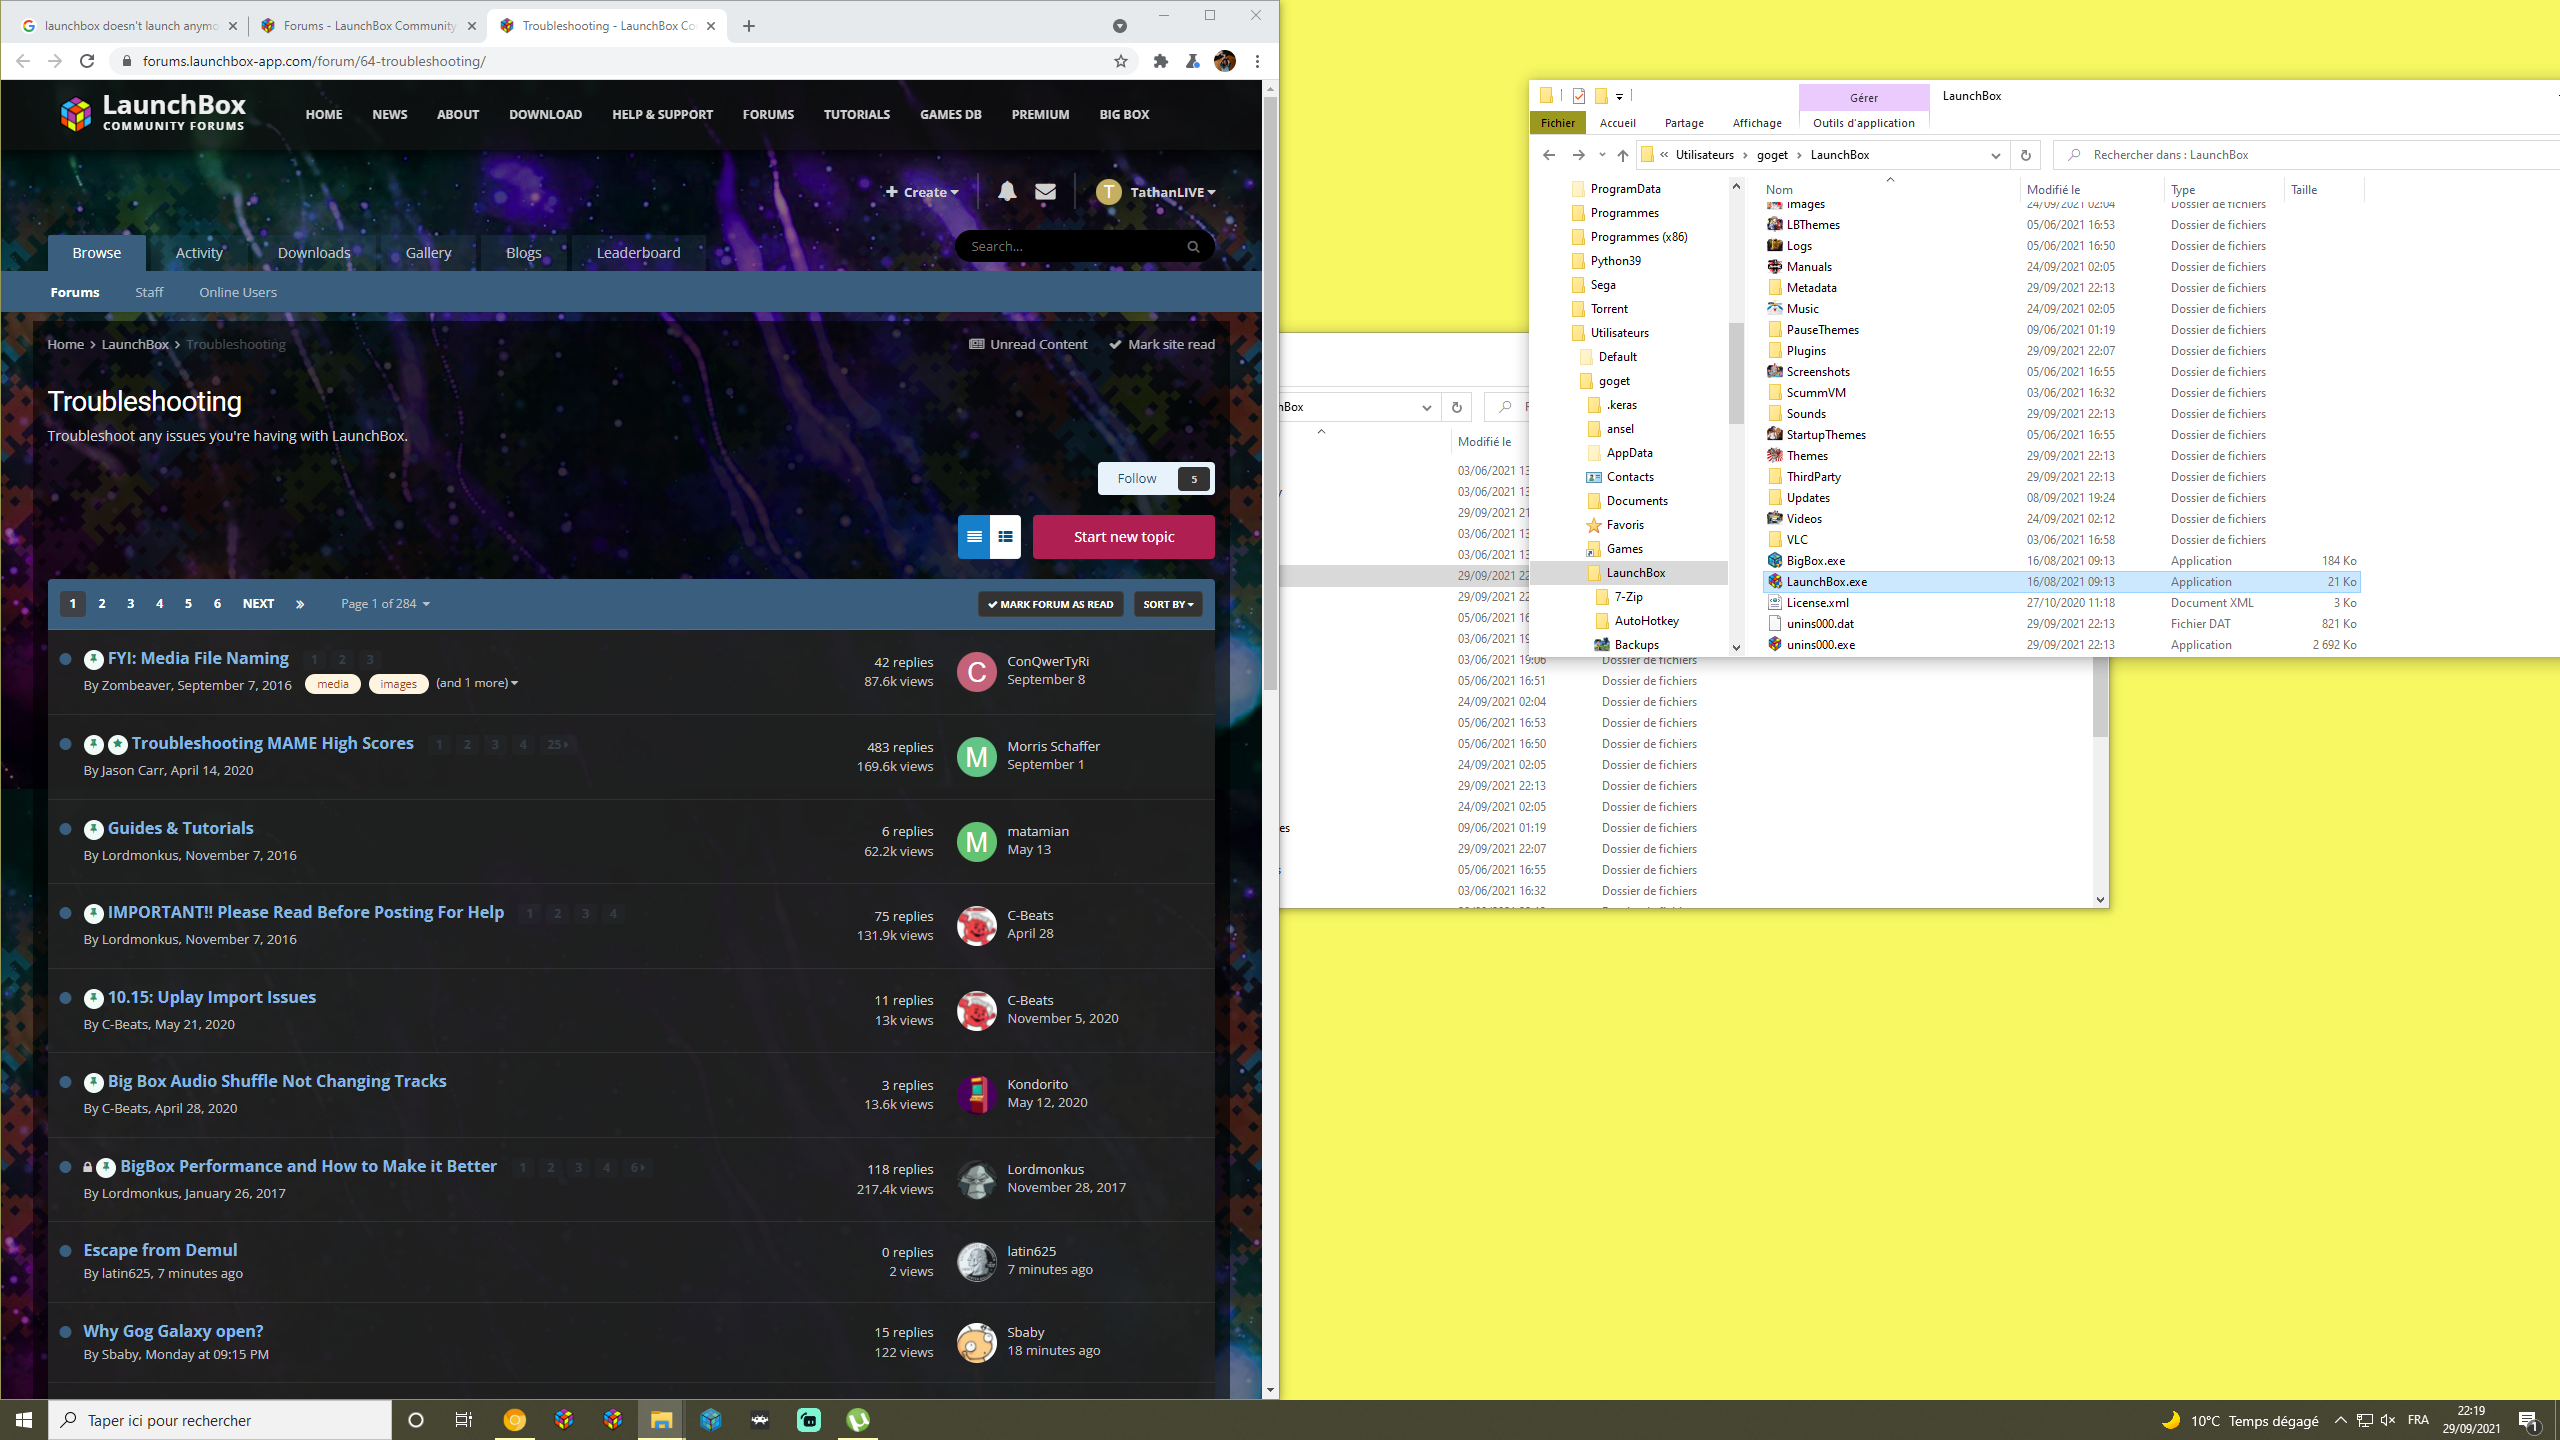Go up one folder in LaunchBox Explorer

[1622, 155]
